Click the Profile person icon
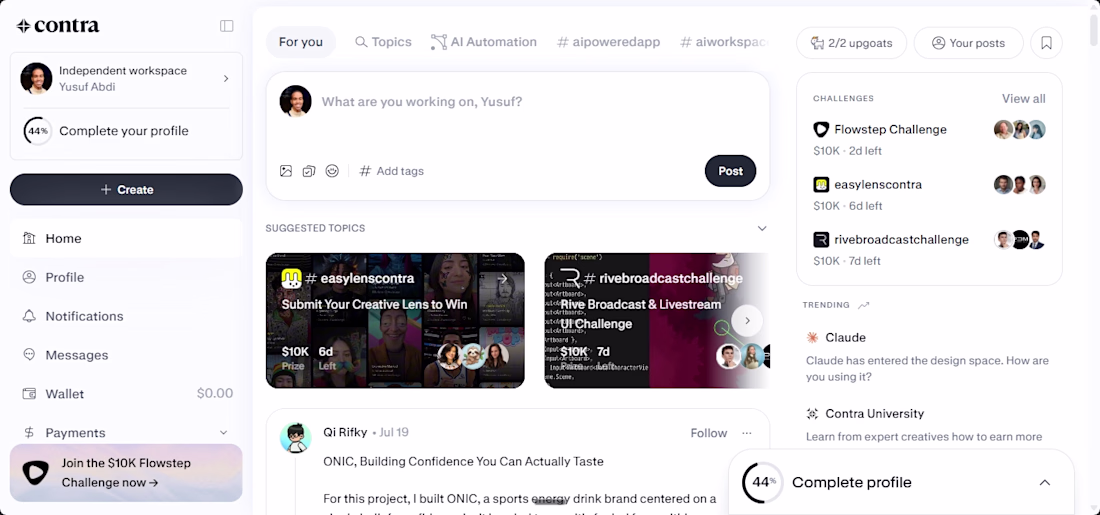 click(x=29, y=277)
